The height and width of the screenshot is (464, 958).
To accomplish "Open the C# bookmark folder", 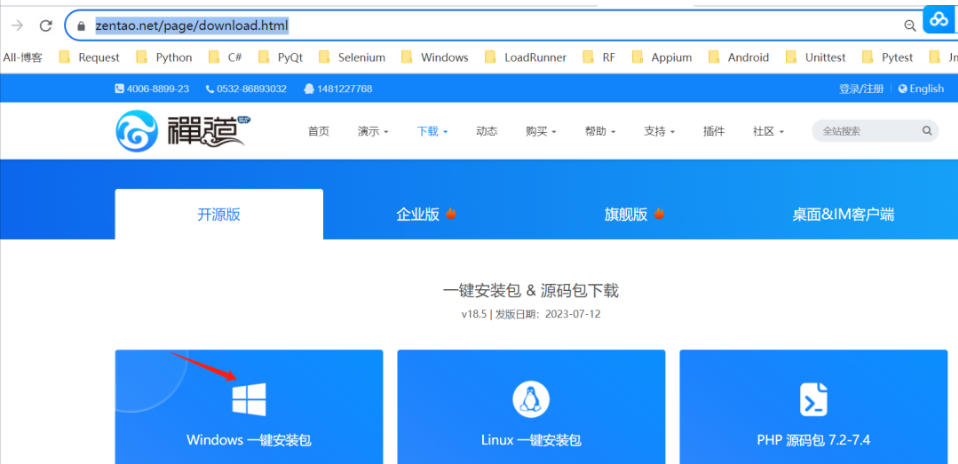I will [225, 57].
